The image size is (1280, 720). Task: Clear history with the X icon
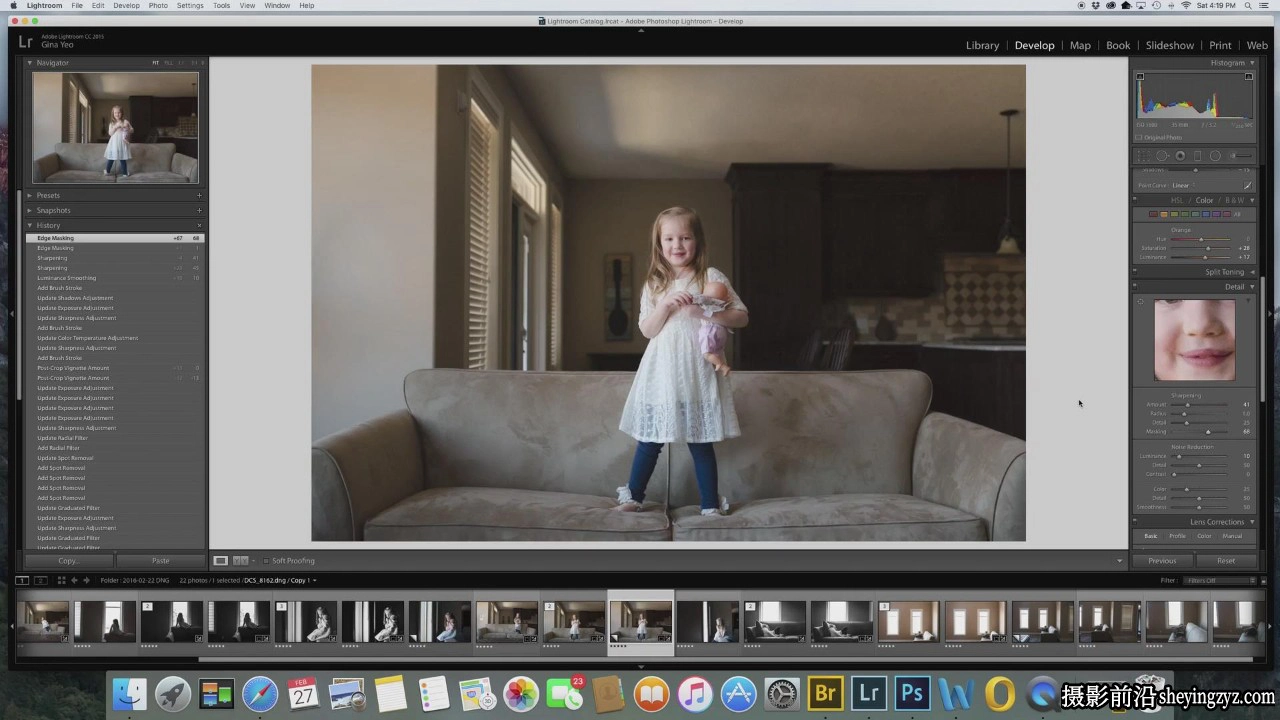199,226
